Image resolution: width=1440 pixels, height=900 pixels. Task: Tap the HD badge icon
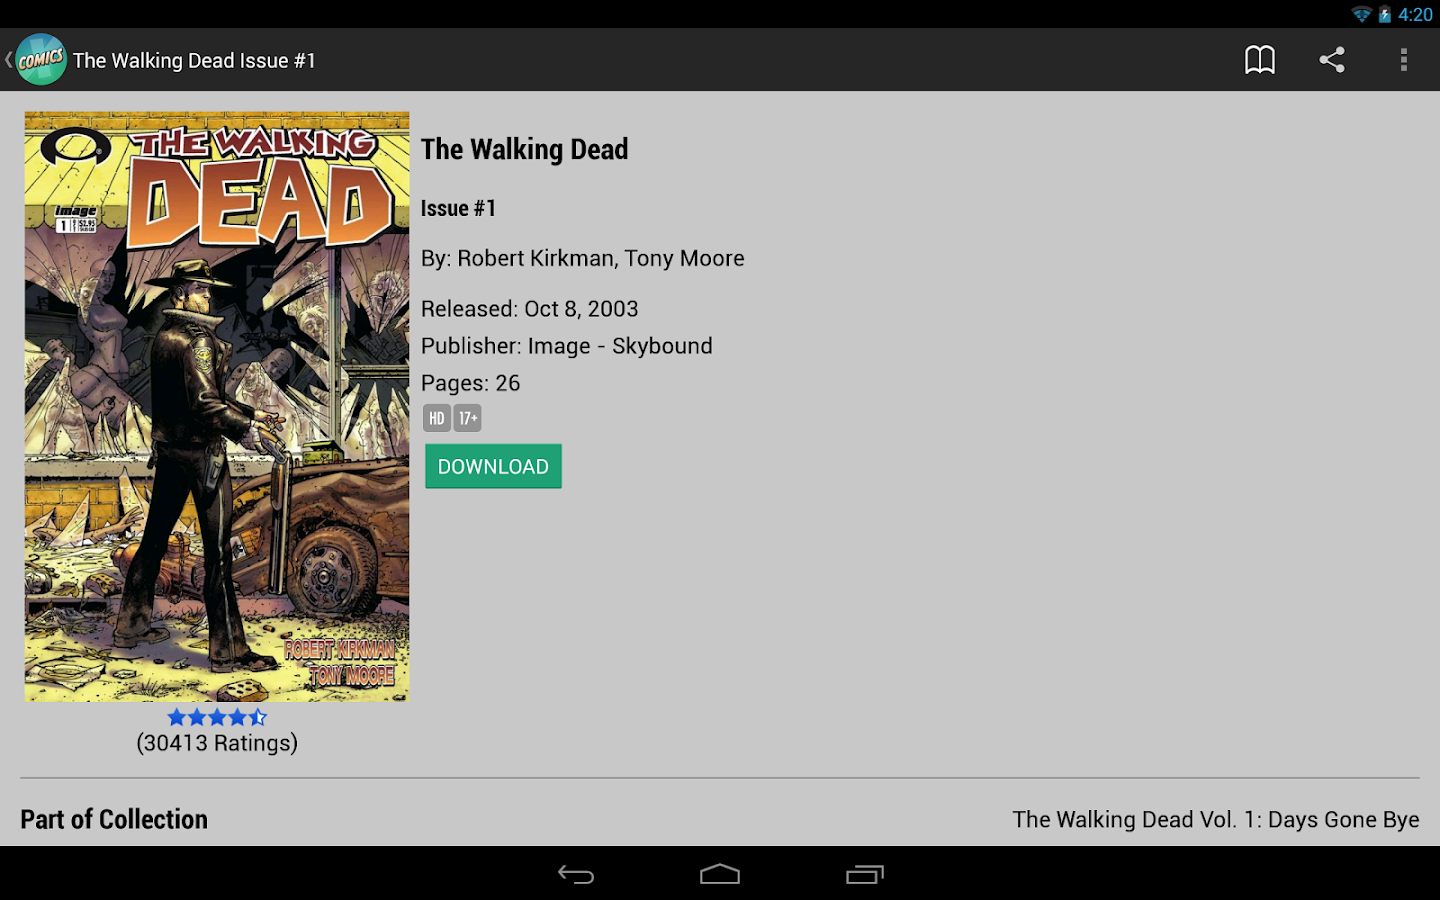(436, 418)
